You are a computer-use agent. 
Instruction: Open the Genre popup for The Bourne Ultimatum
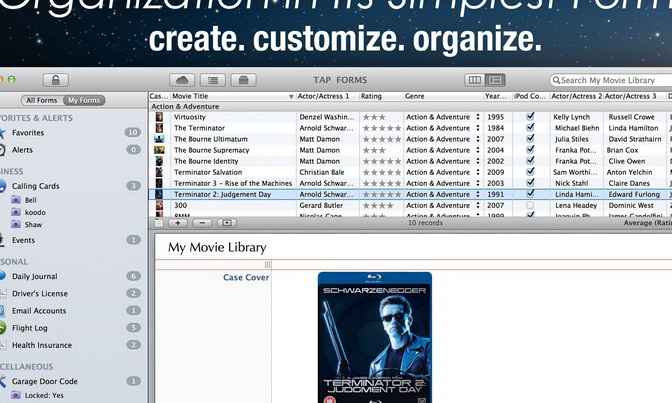point(478,139)
